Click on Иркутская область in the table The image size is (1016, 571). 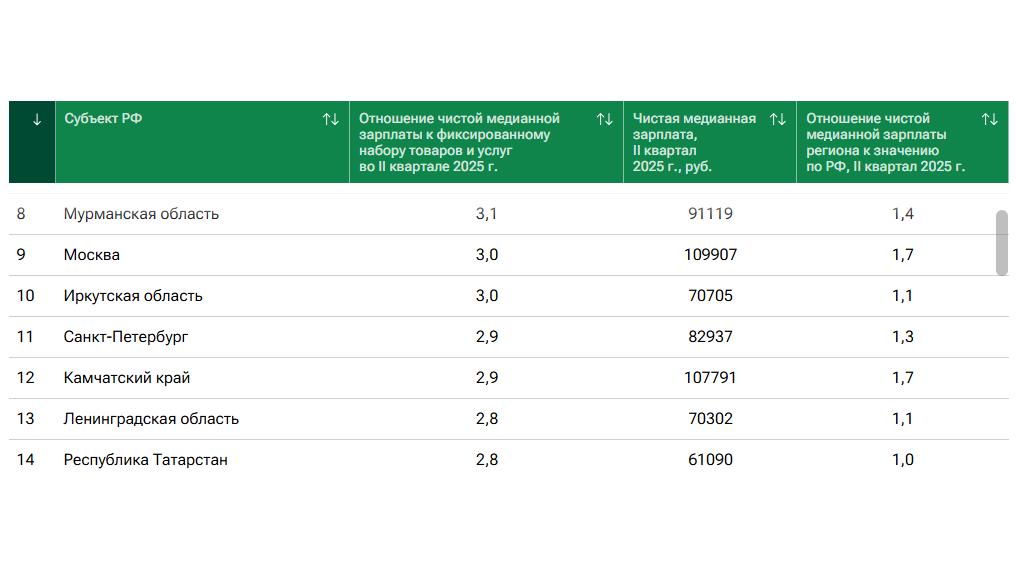133,296
